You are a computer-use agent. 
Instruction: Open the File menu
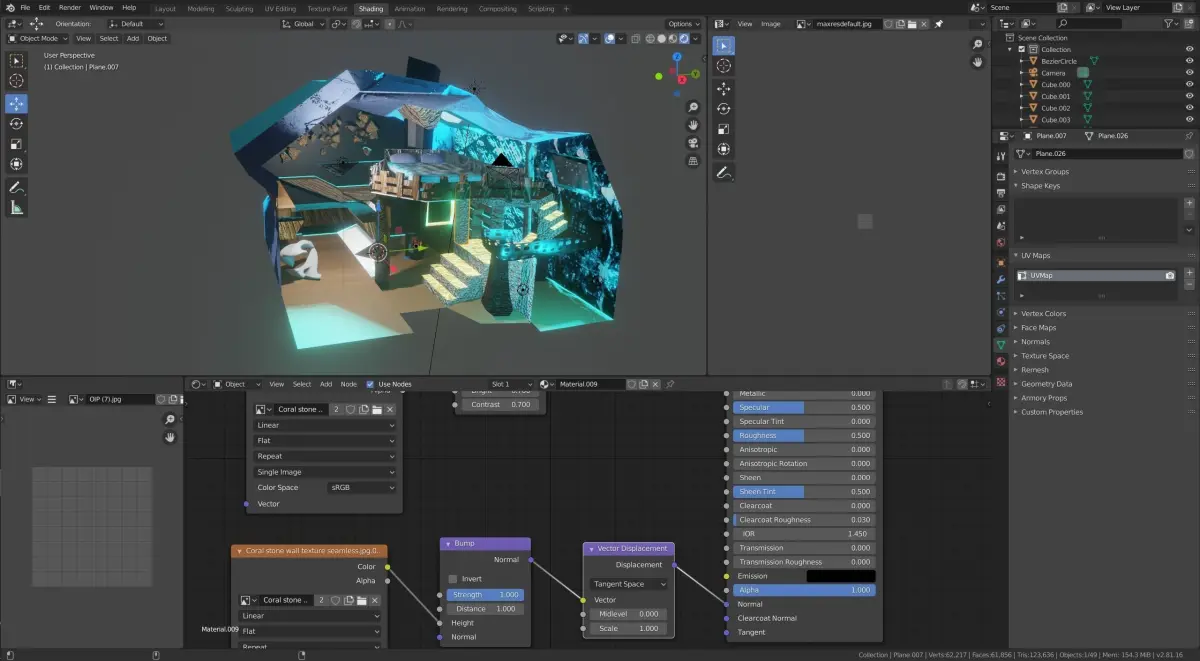point(27,7)
